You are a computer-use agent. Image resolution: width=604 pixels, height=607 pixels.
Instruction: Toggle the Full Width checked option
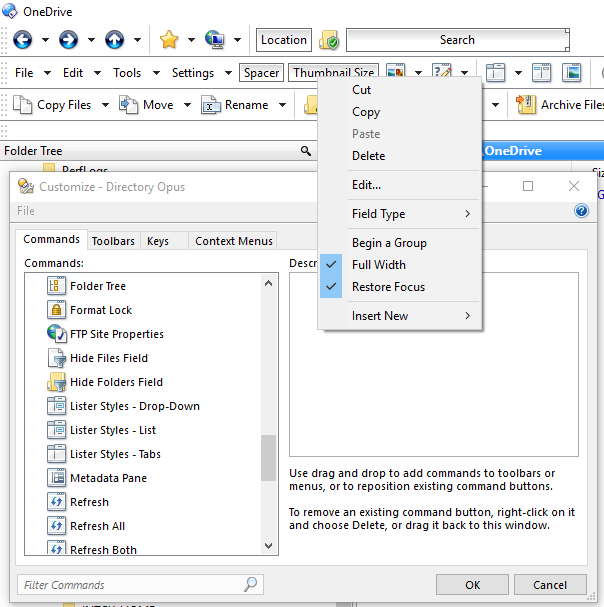click(400, 265)
